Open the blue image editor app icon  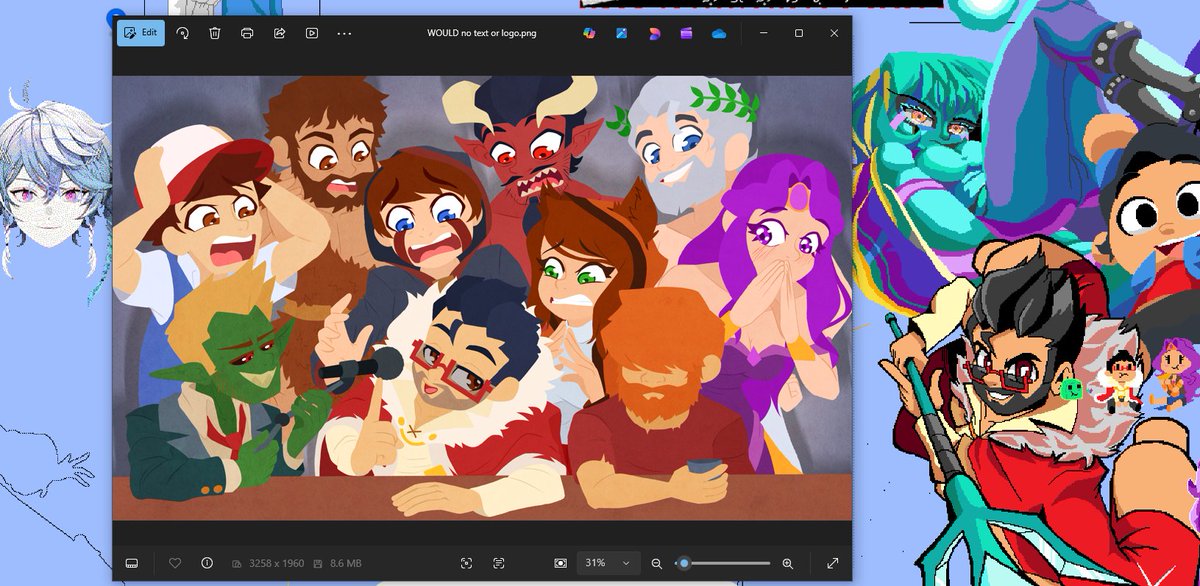(x=622, y=33)
